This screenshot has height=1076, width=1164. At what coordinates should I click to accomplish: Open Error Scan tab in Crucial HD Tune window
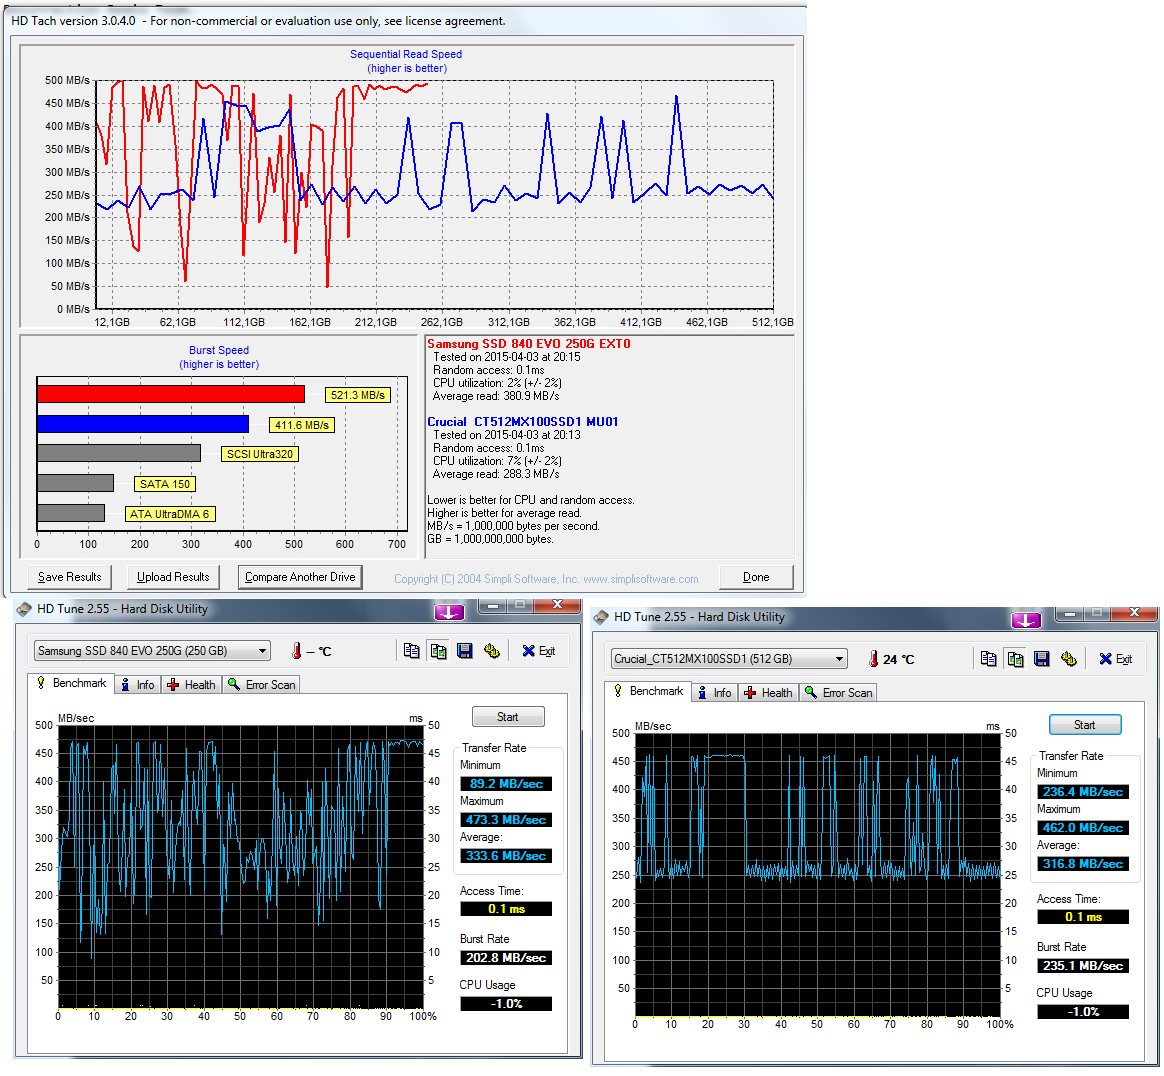tap(838, 693)
